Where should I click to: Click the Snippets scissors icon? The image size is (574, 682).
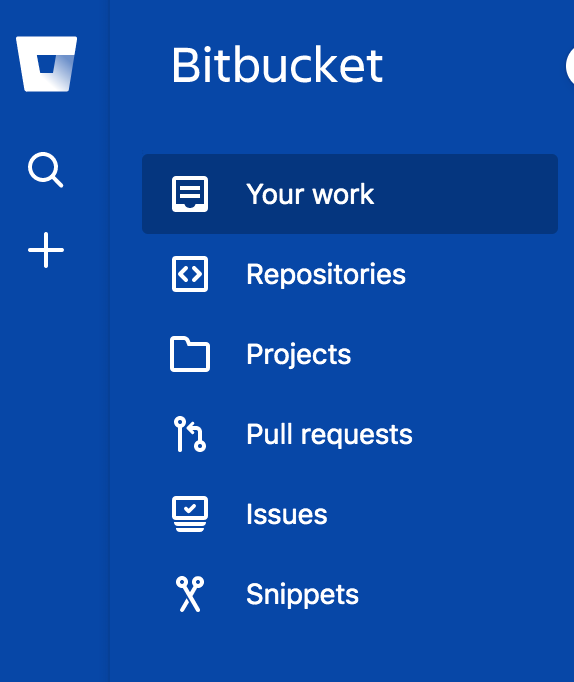pos(190,594)
